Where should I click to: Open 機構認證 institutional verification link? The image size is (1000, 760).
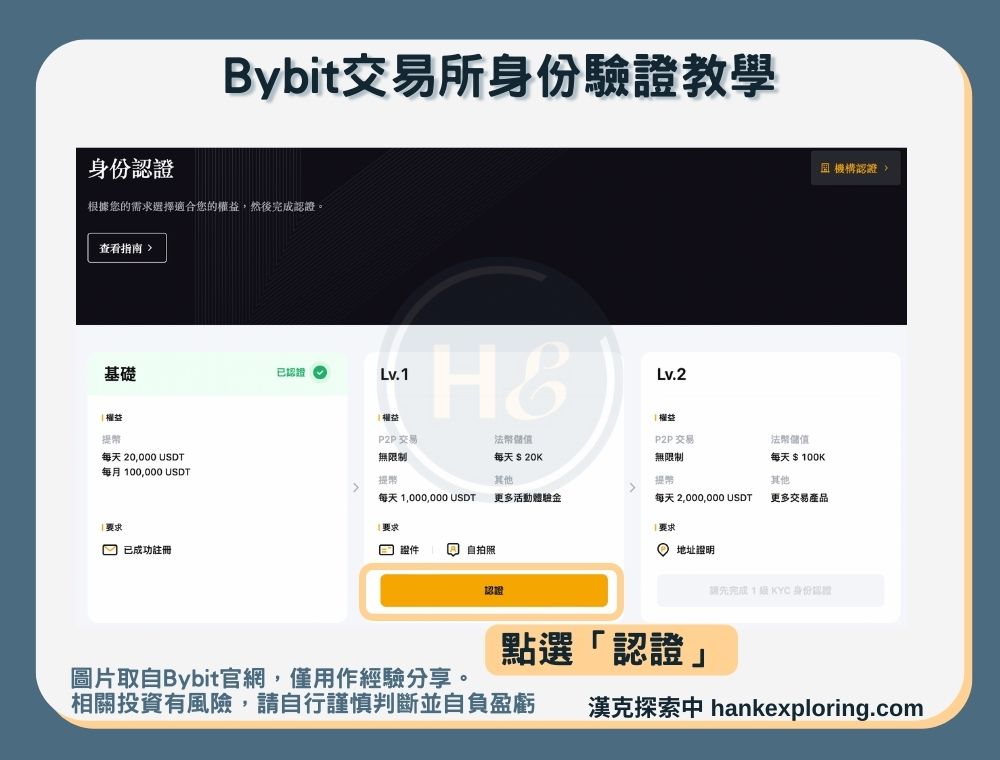coord(855,168)
